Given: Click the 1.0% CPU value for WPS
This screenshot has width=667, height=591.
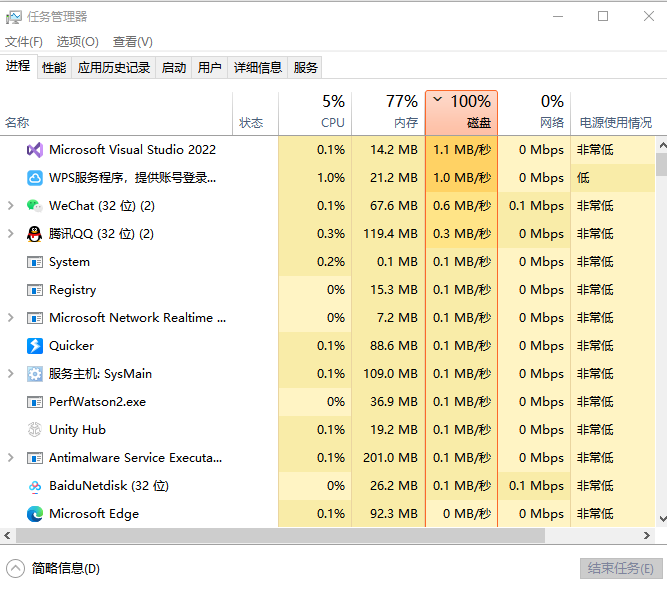Looking at the screenshot, I should click(x=331, y=178).
